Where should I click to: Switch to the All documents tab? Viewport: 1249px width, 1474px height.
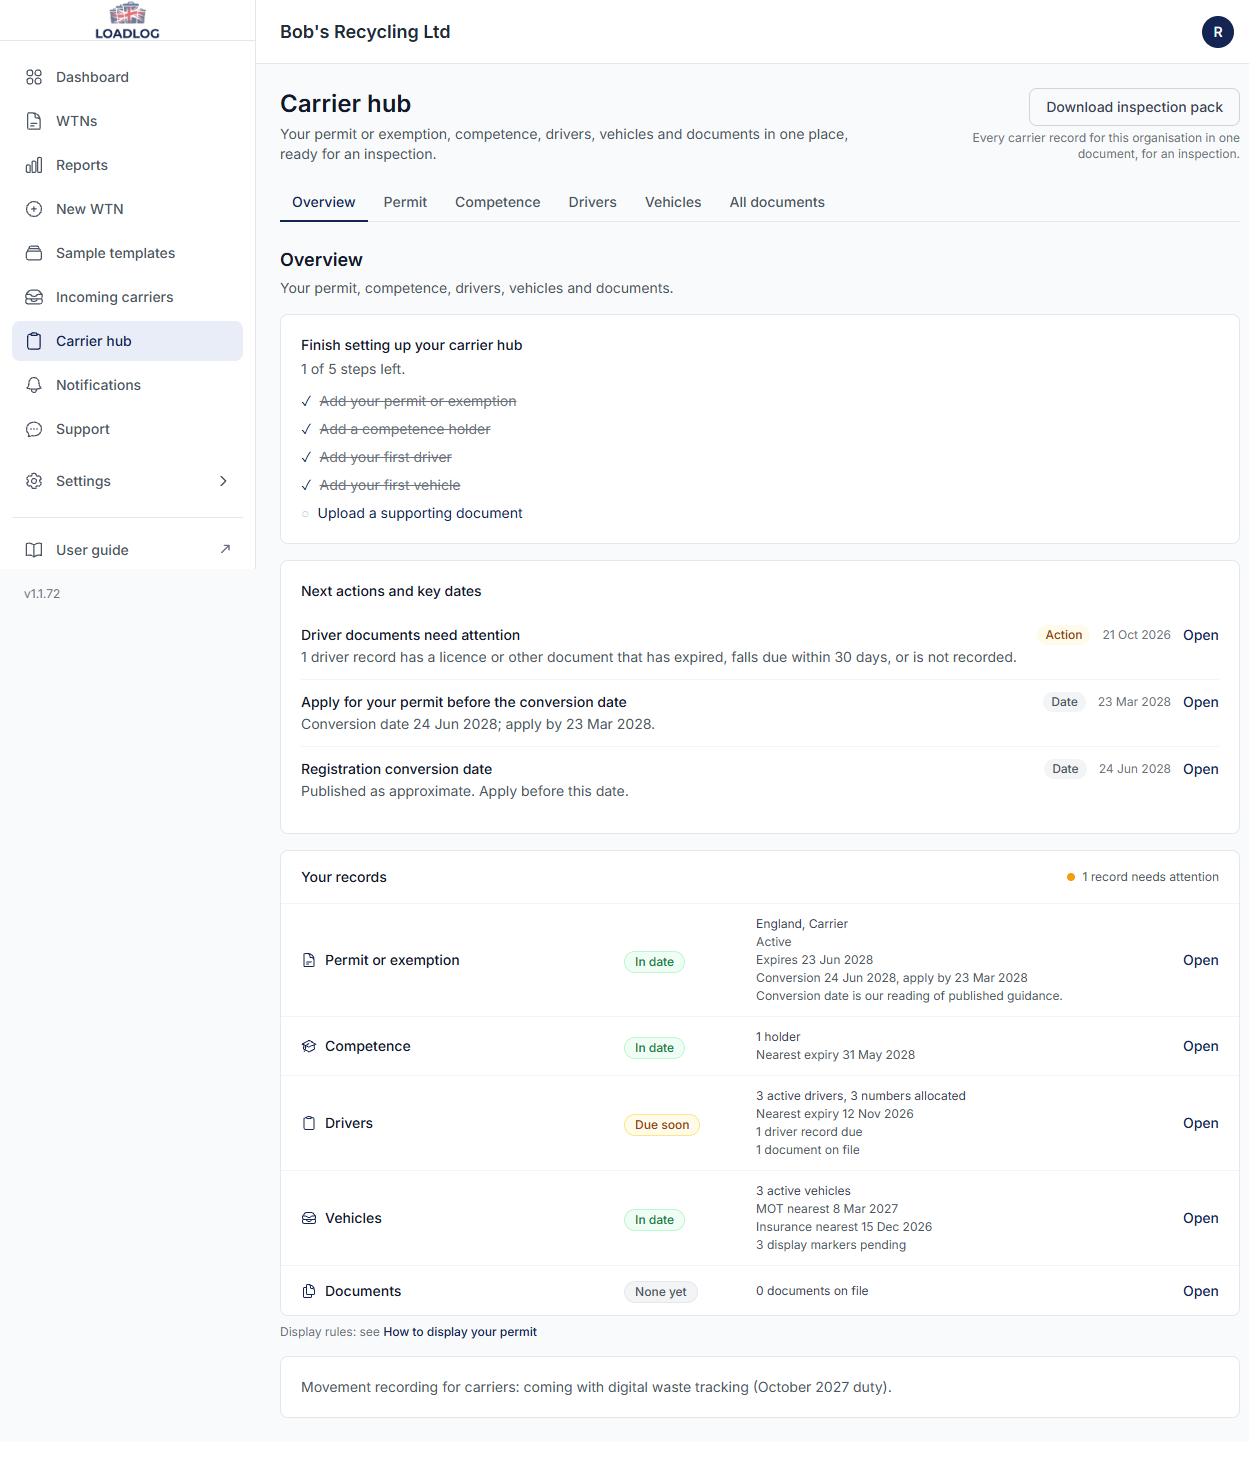[x=777, y=202]
